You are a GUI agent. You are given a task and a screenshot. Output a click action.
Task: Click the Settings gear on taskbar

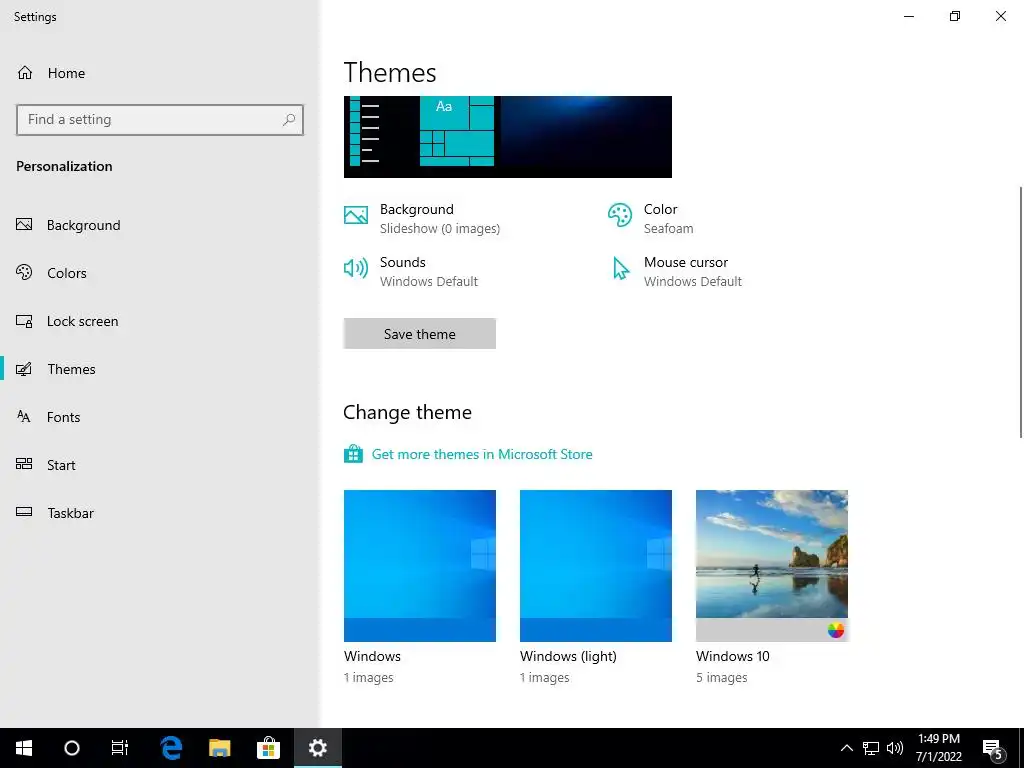click(317, 748)
